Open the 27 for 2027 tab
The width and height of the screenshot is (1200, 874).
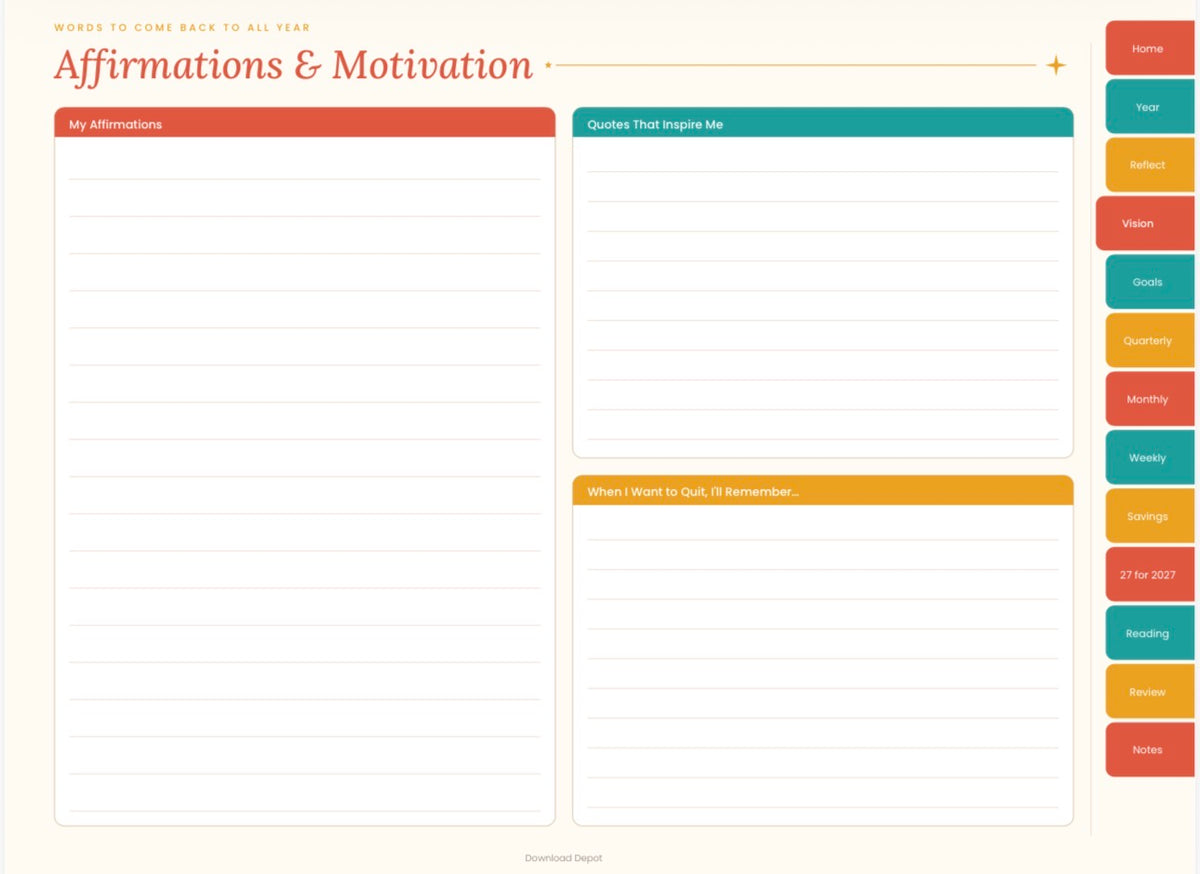(x=1149, y=574)
